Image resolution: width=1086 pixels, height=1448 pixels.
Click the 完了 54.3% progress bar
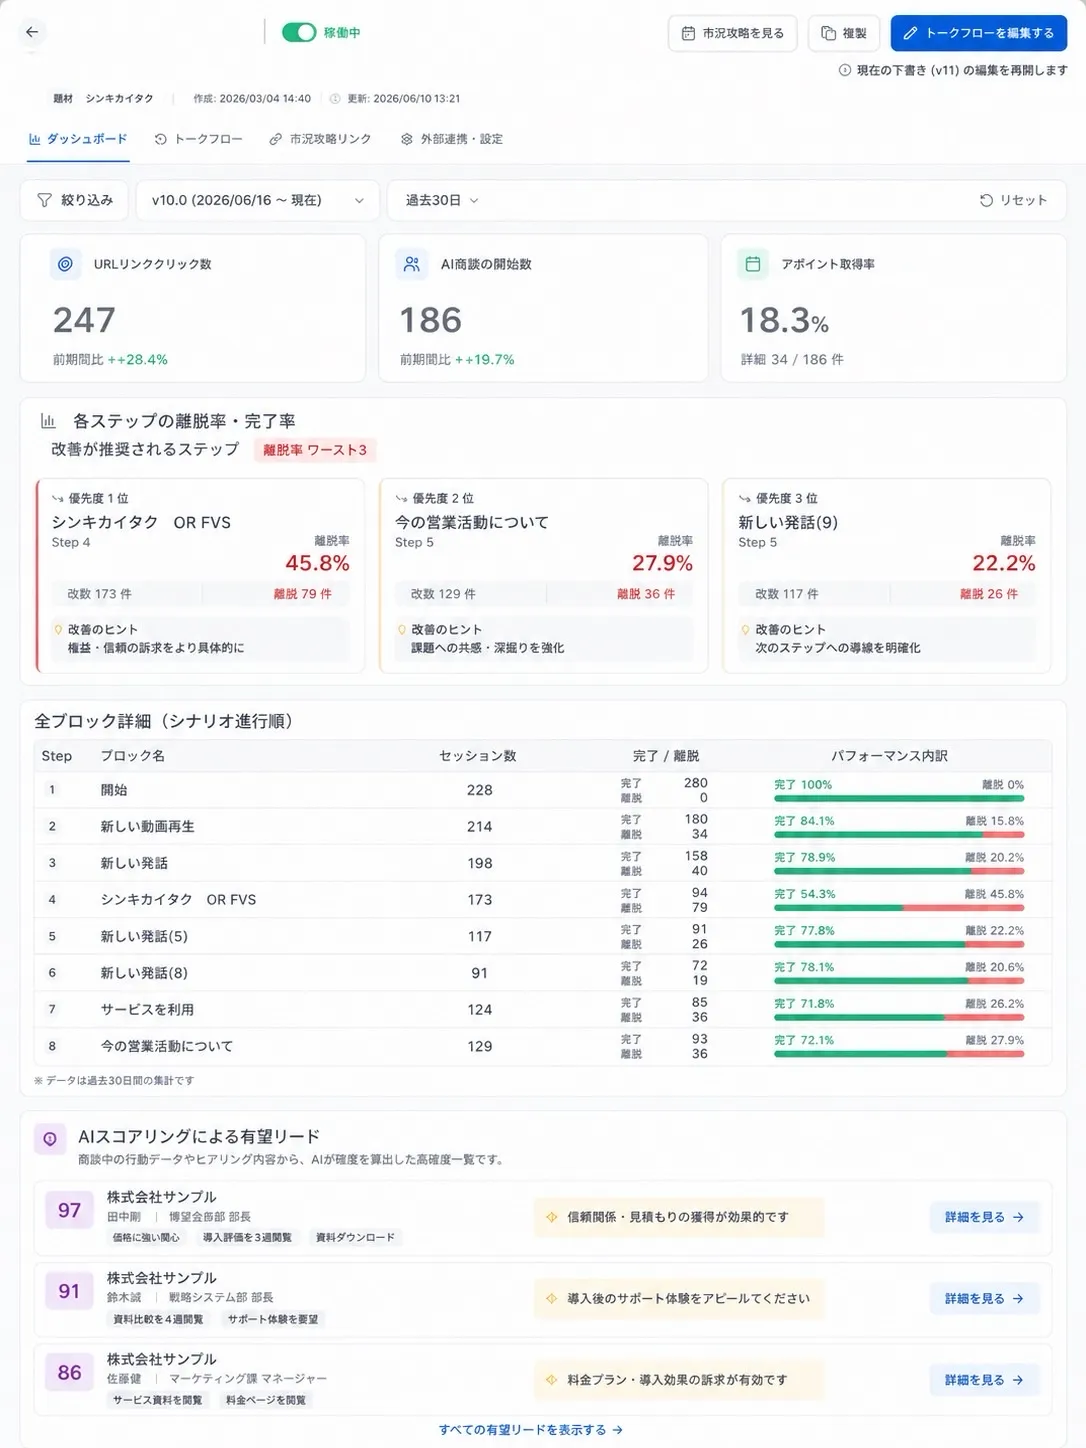coord(899,908)
